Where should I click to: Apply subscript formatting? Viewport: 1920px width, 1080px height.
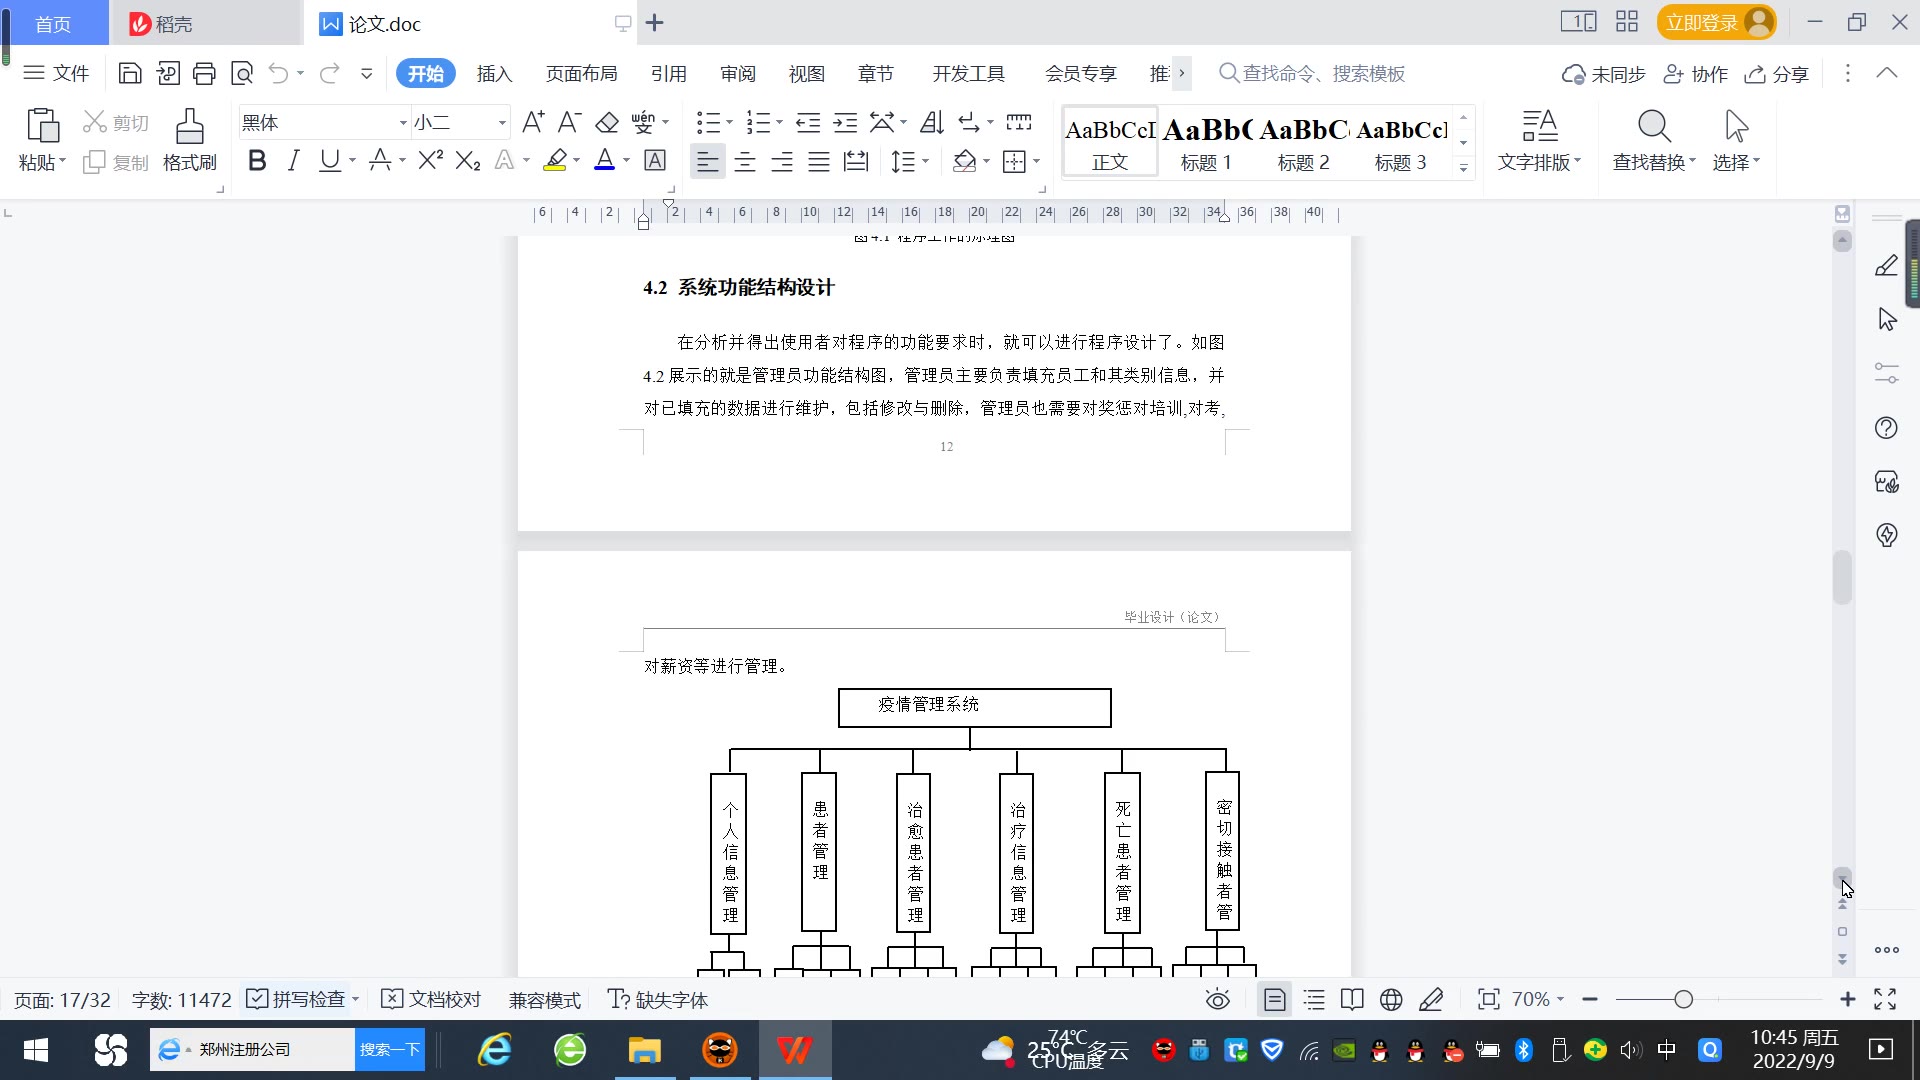[468, 160]
